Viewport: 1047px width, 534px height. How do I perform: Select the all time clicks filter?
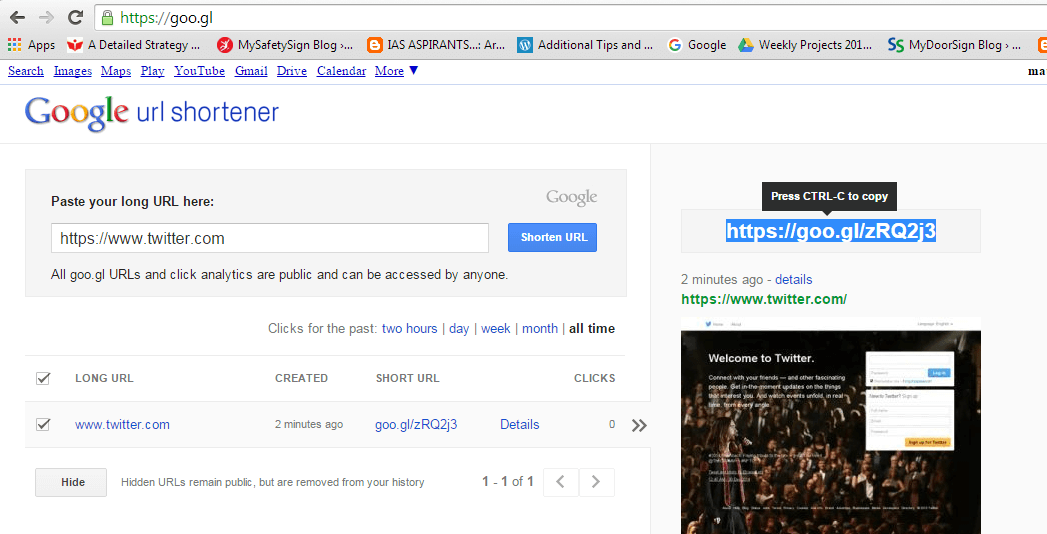click(x=592, y=328)
